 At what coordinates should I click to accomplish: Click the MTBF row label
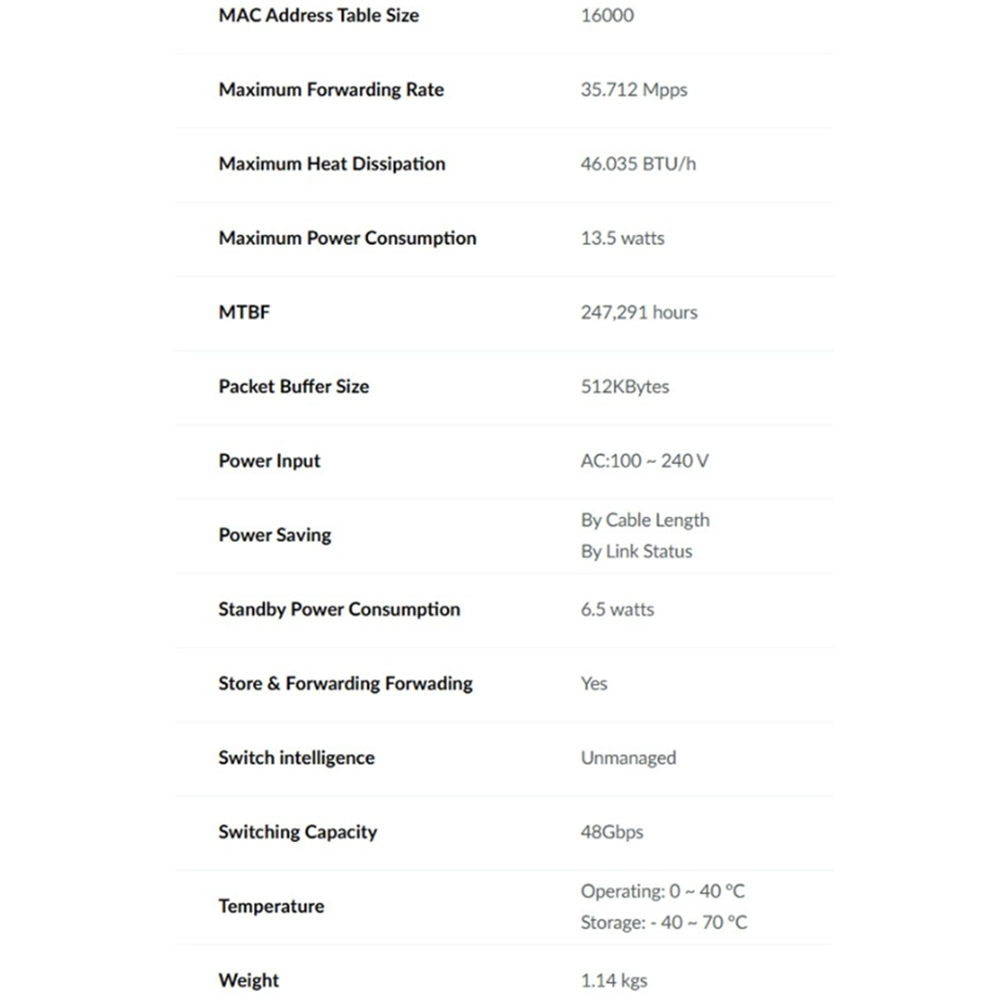(x=244, y=312)
